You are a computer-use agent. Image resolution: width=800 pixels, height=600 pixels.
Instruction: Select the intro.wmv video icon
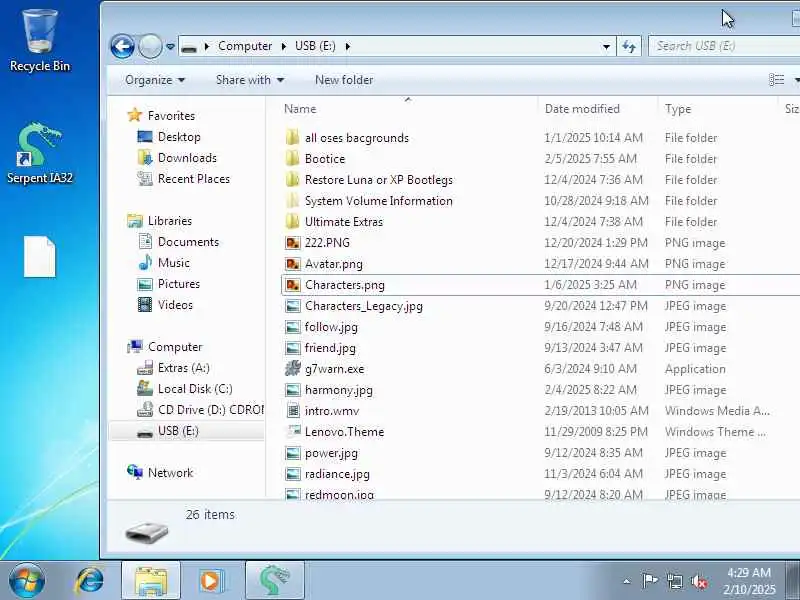(293, 411)
